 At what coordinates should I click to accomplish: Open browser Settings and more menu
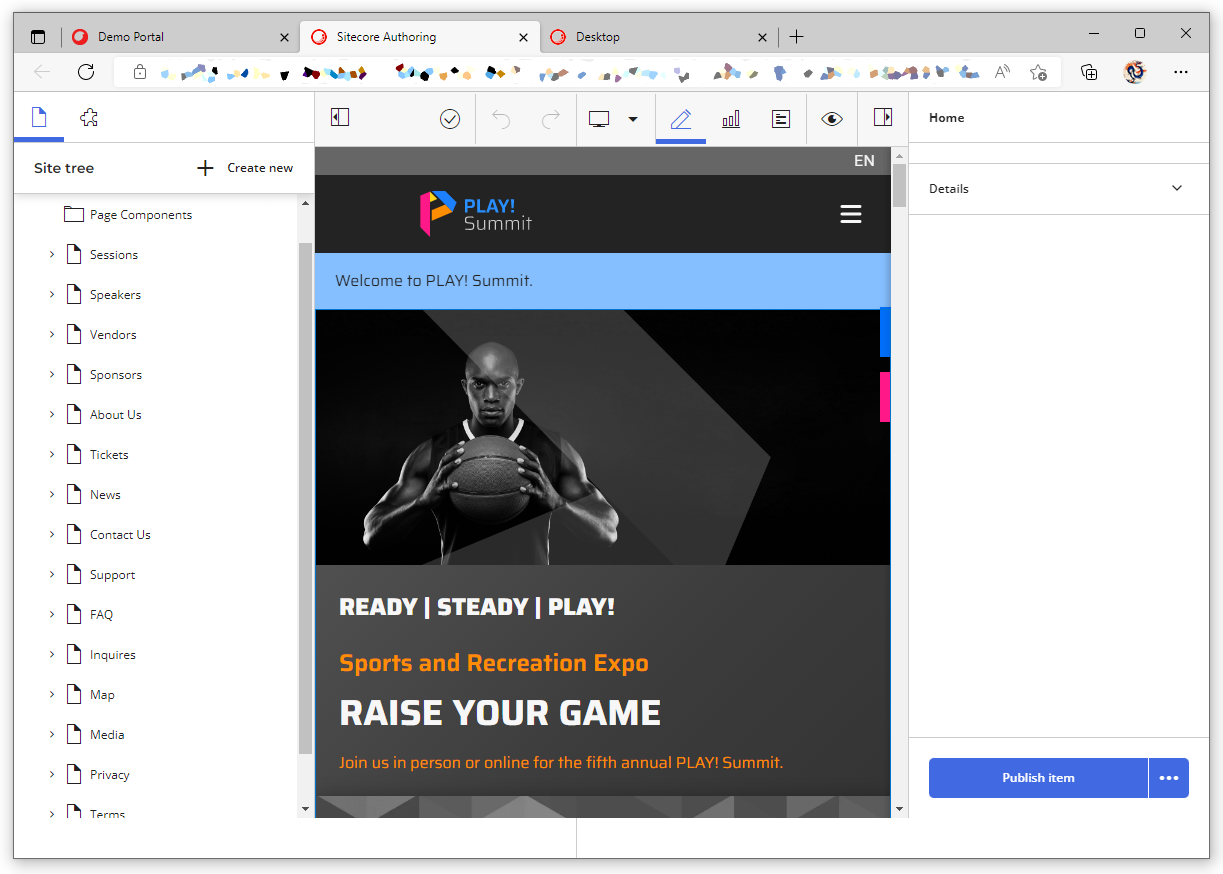tap(1181, 72)
